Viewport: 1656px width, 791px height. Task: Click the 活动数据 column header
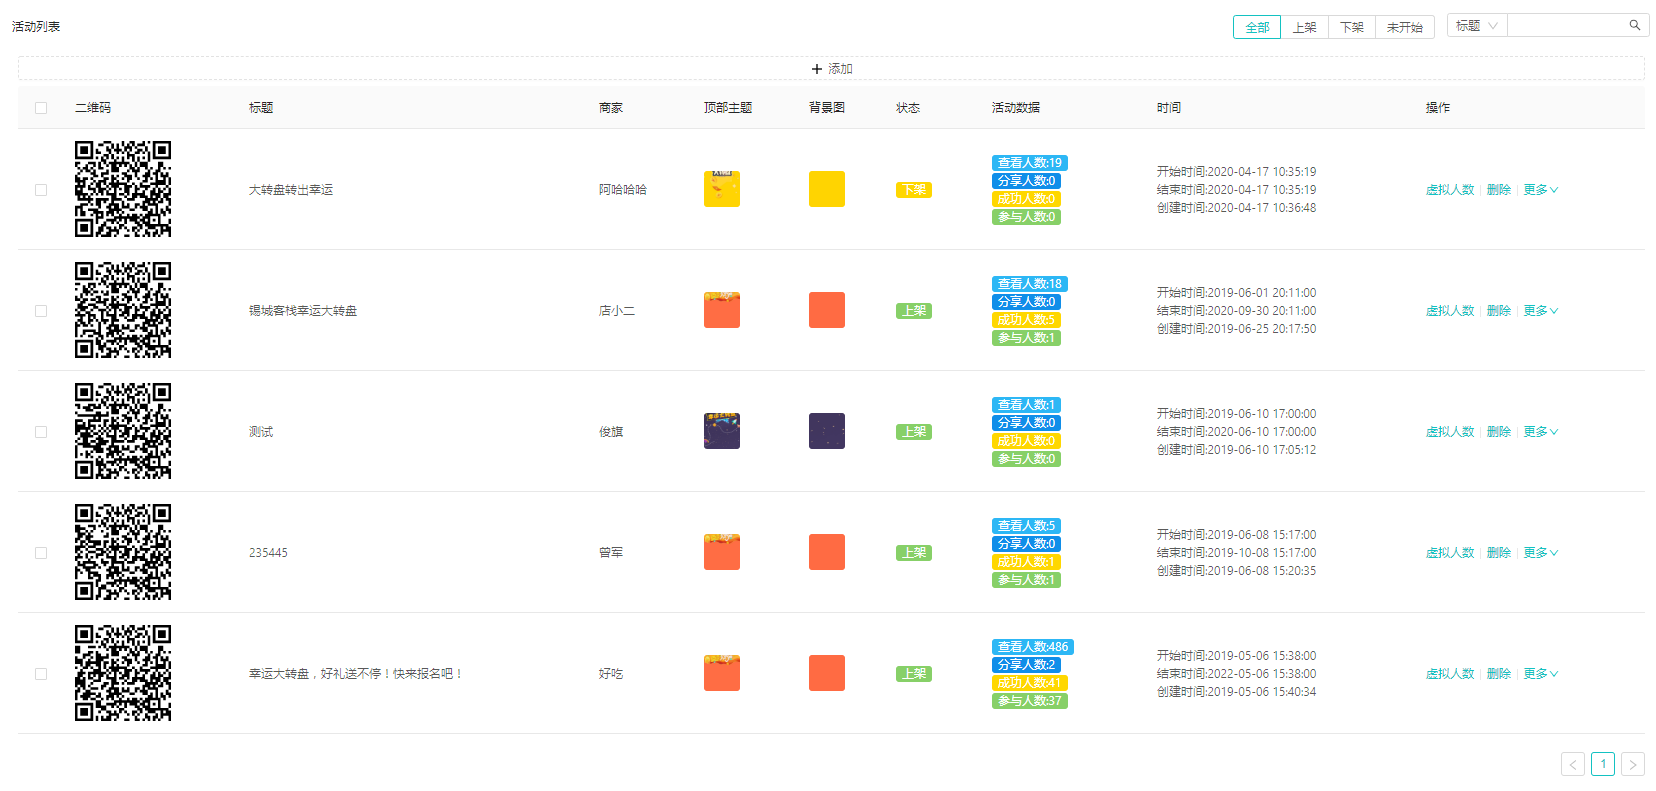coord(1016,108)
